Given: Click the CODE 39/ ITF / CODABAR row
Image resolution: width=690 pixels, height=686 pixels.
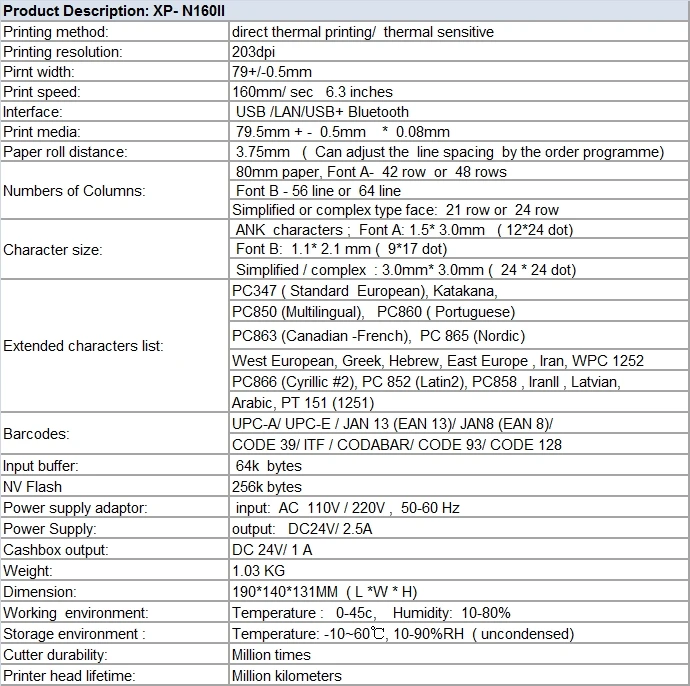Looking at the screenshot, I should coord(459,444).
